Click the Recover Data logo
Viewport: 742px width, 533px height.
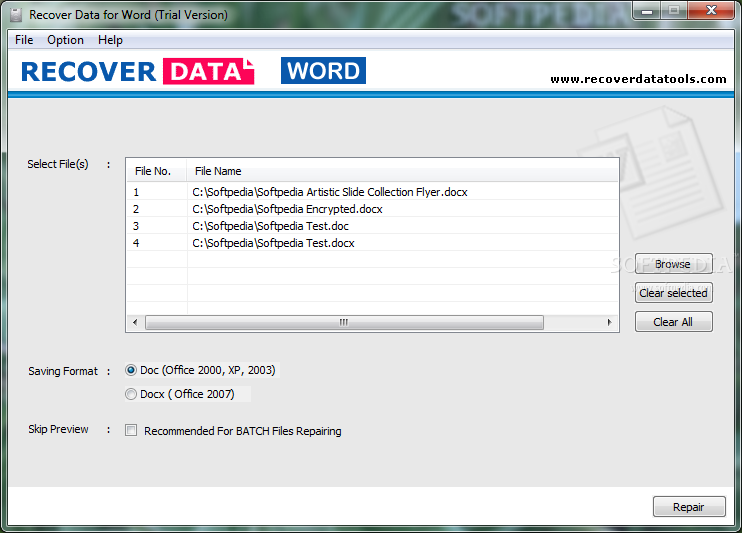tap(138, 71)
